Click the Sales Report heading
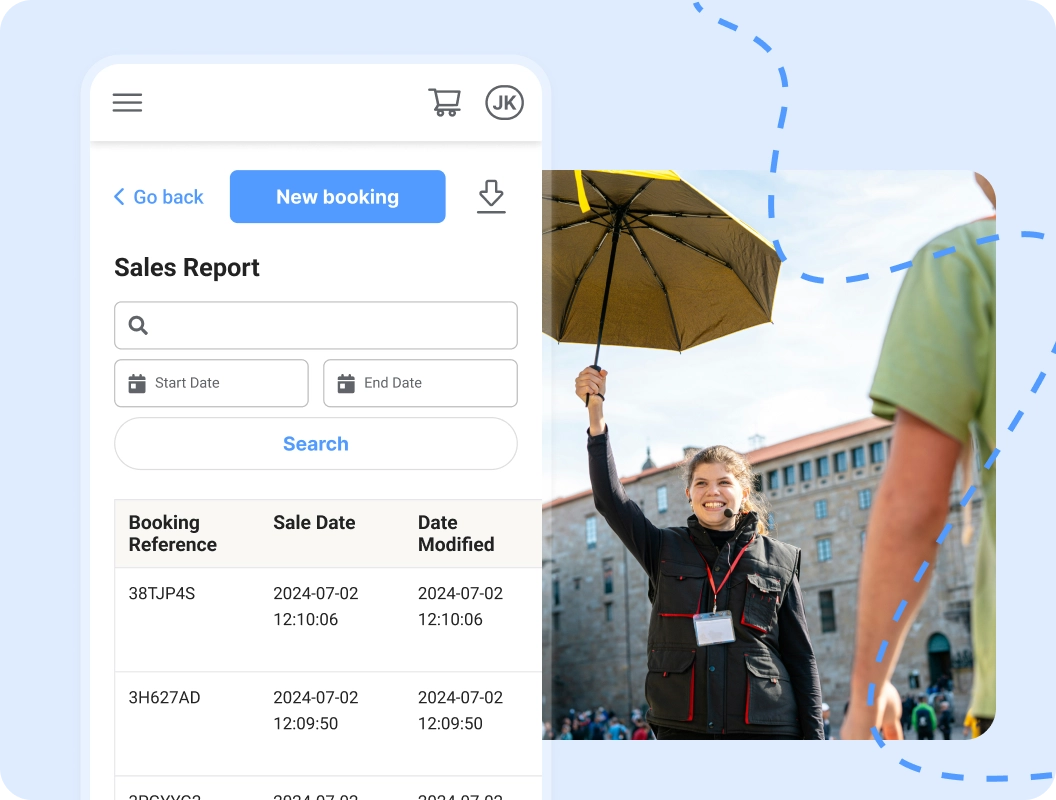Viewport: 1056px width, 800px height. tap(187, 267)
